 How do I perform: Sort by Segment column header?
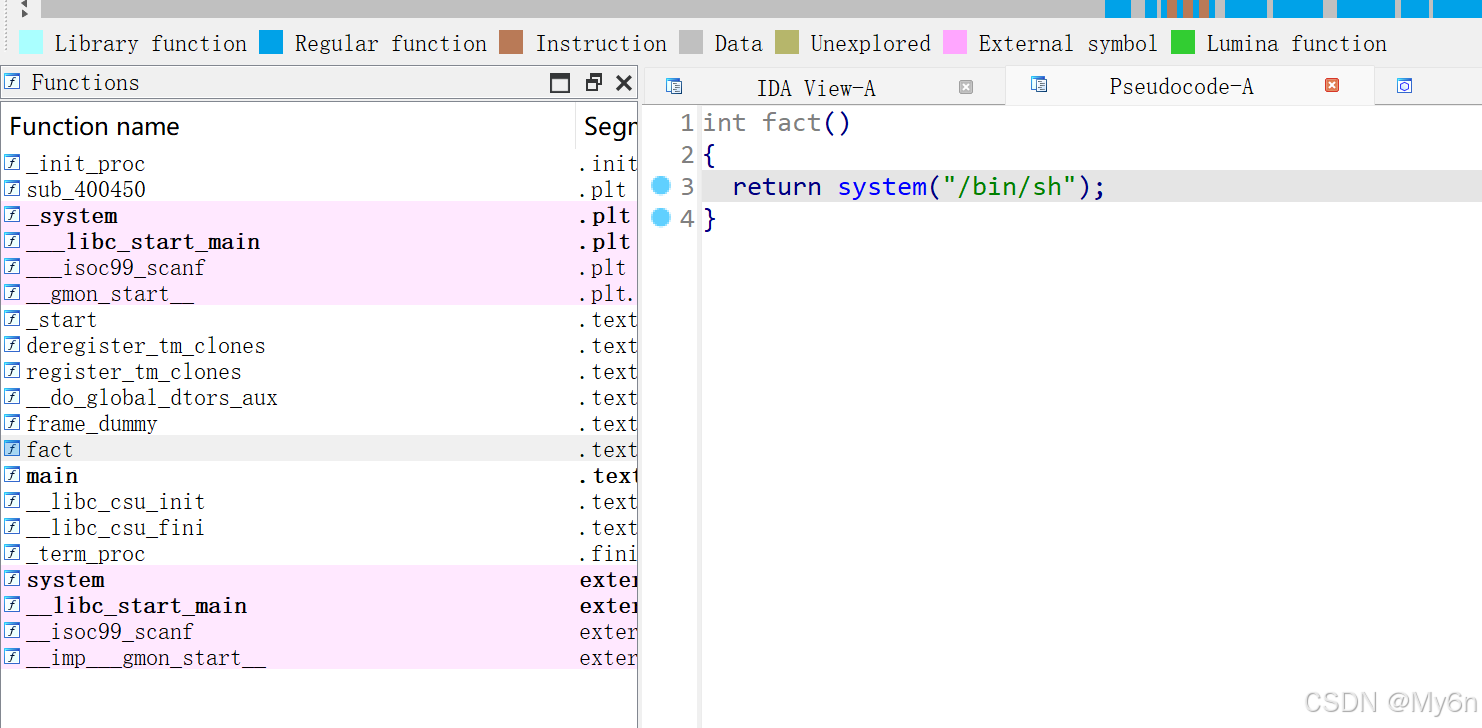(x=607, y=126)
